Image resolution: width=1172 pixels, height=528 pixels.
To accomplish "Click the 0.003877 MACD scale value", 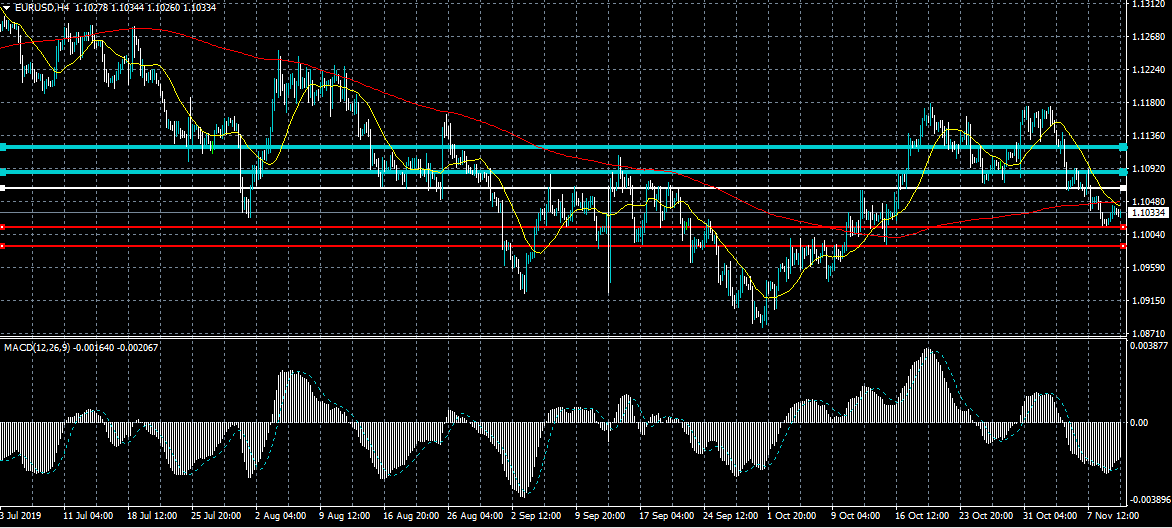I will (x=1148, y=345).
